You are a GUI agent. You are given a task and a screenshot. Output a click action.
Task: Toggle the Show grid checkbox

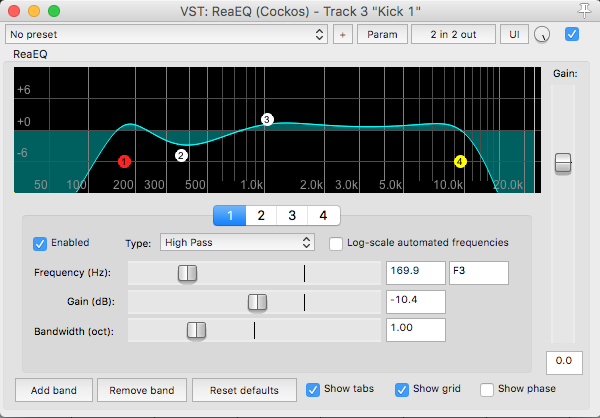pyautogui.click(x=401, y=390)
